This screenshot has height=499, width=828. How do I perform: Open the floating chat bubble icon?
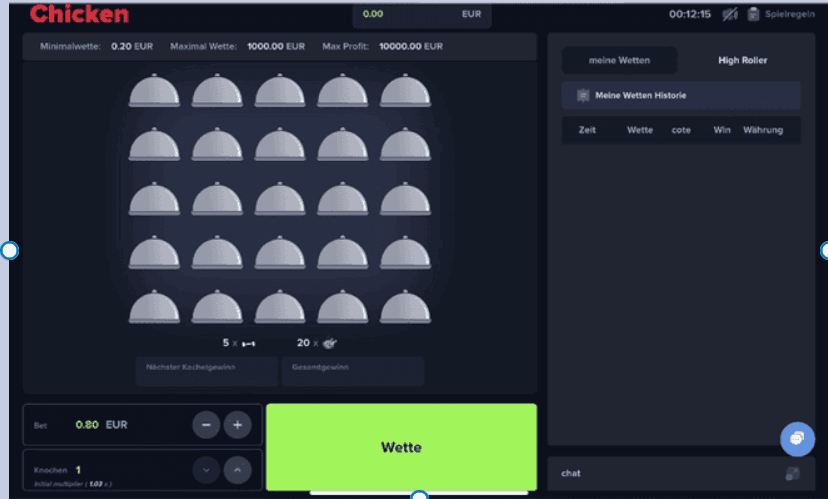797,439
